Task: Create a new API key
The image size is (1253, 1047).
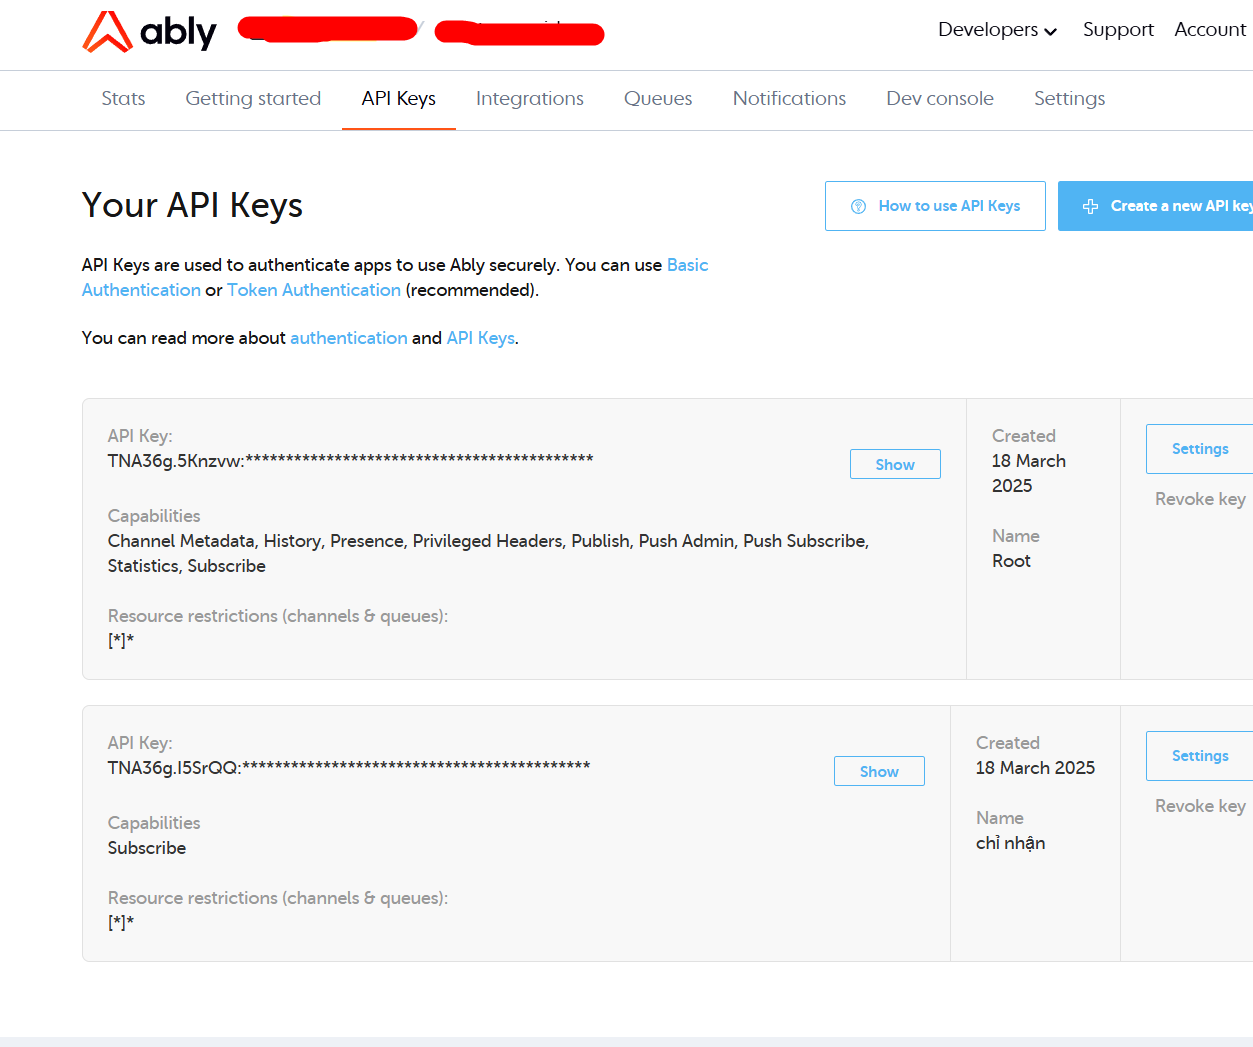Action: (1155, 206)
